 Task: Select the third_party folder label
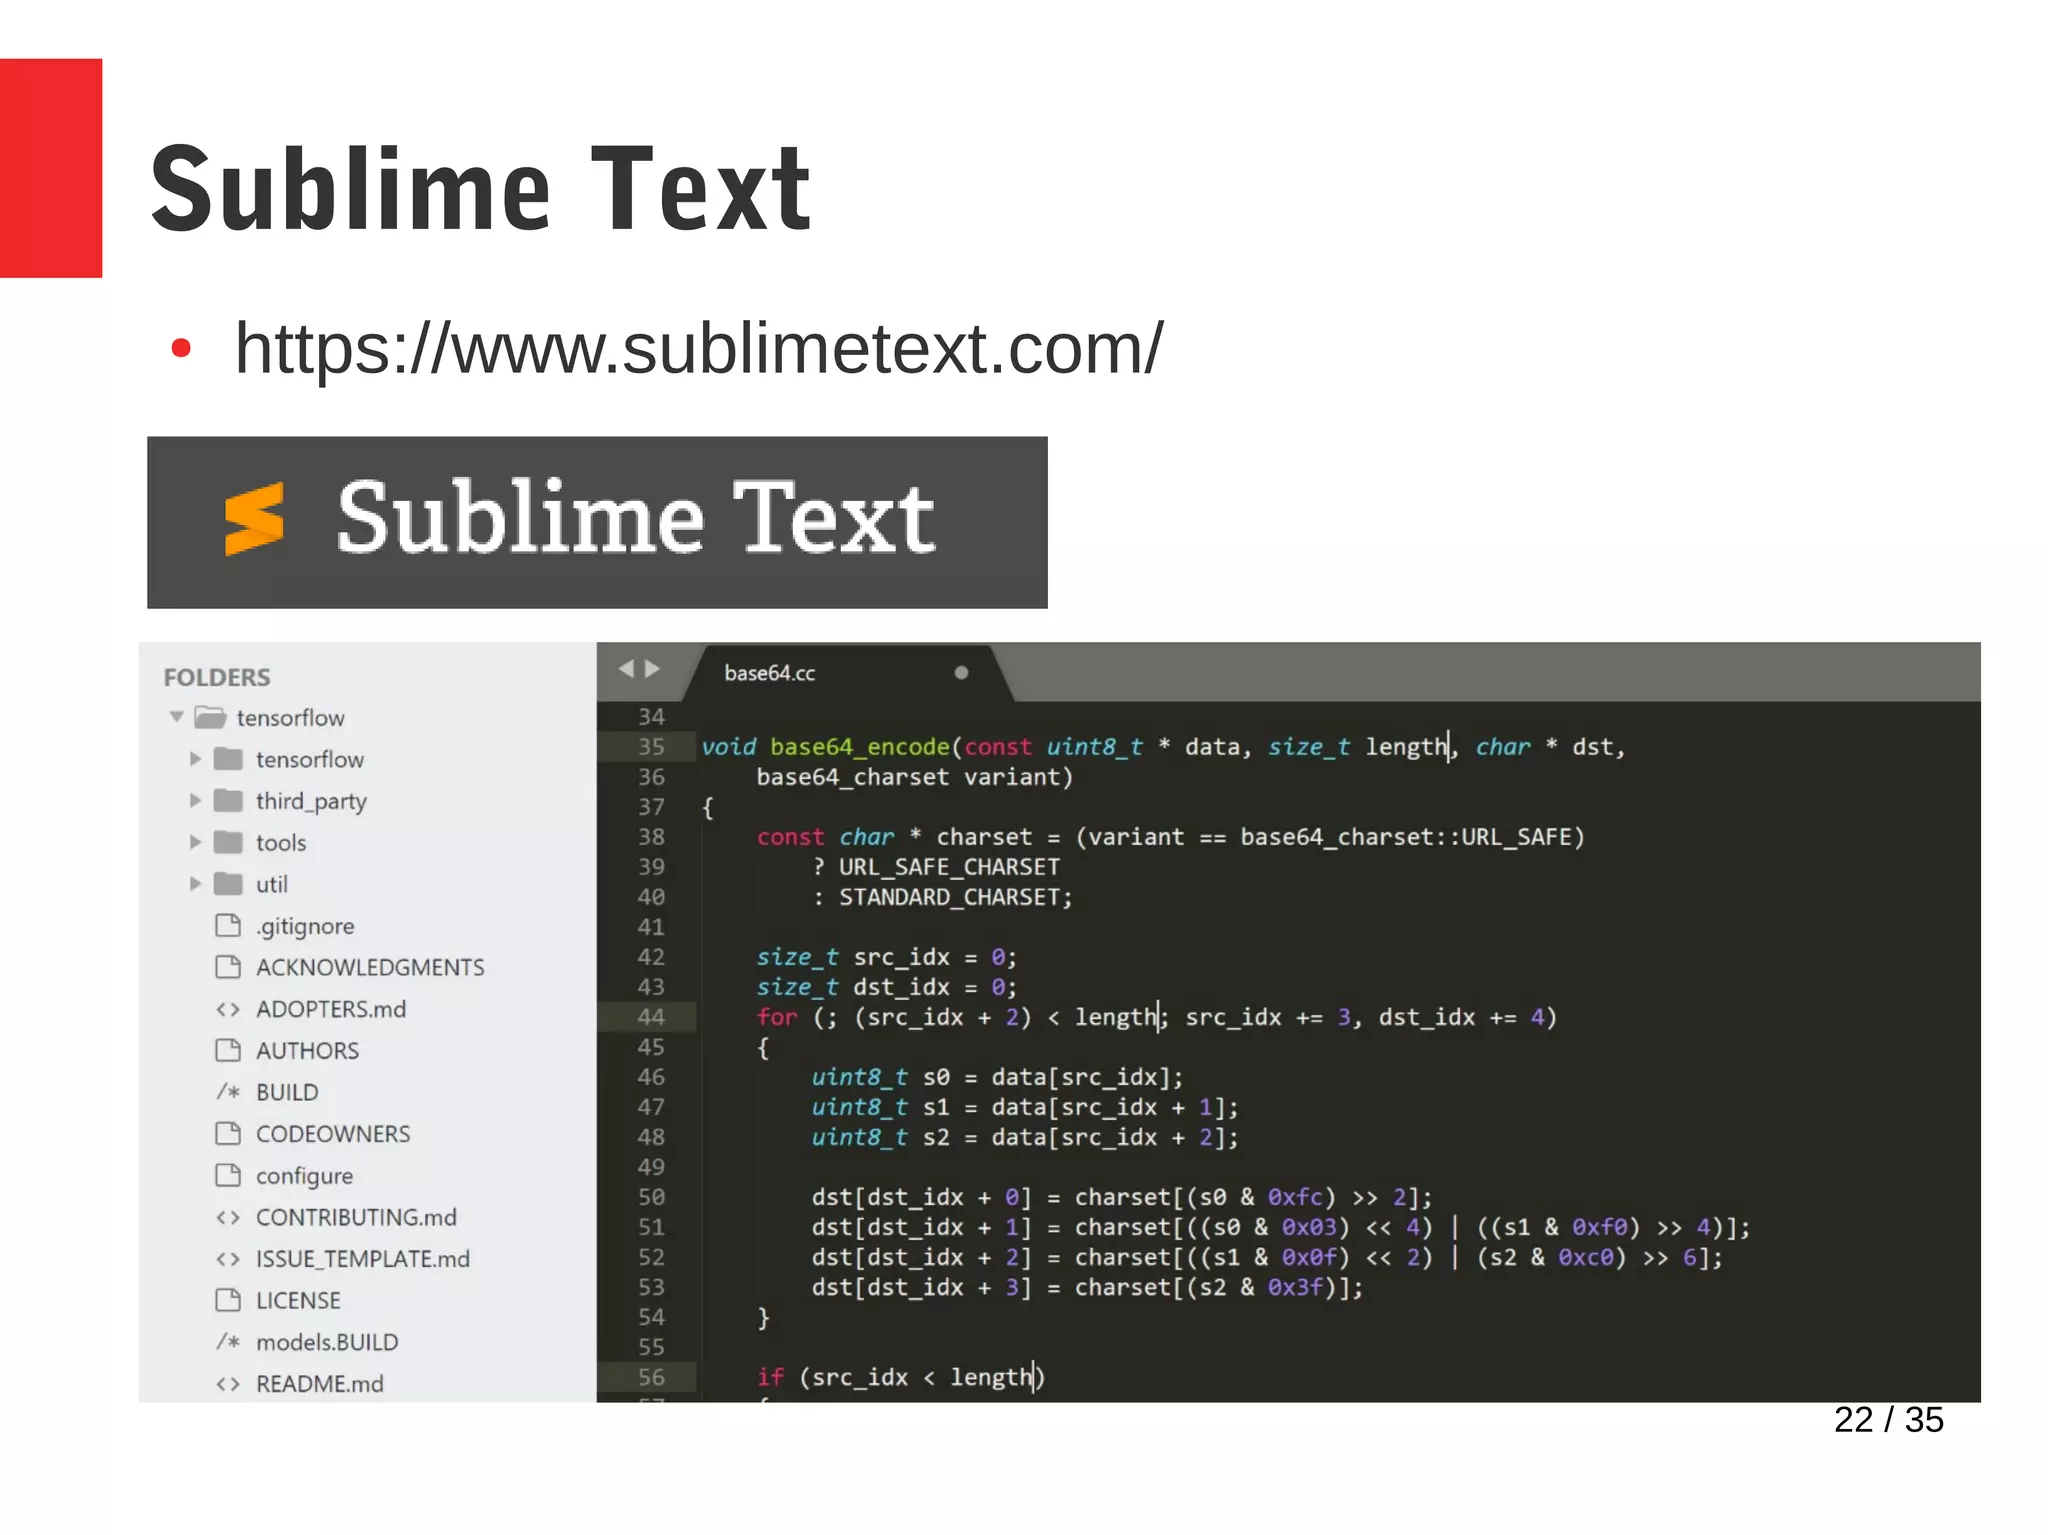[311, 801]
